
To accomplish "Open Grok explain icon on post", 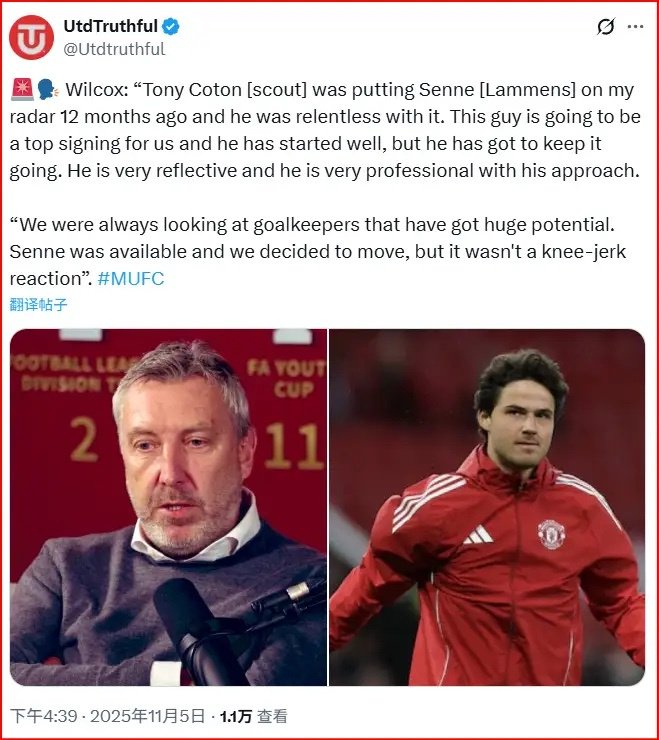I will pyautogui.click(x=605, y=27).
